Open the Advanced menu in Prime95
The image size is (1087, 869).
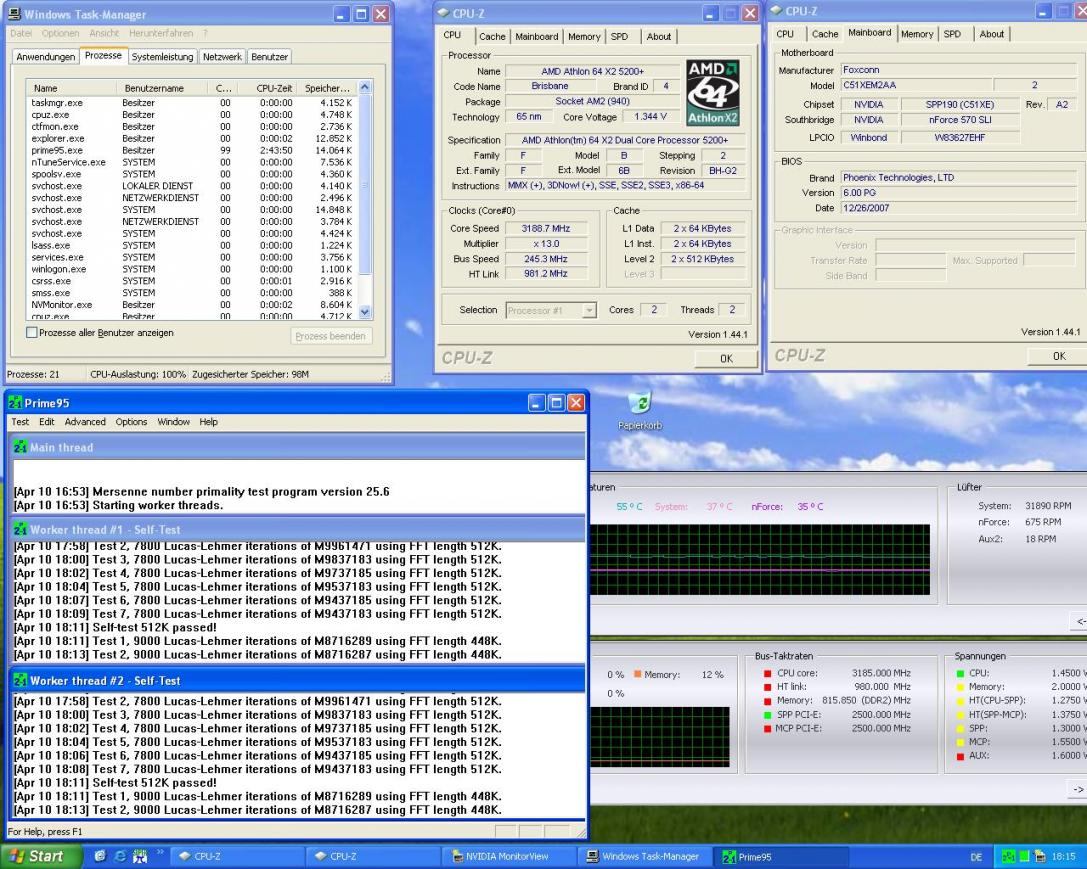(x=85, y=421)
